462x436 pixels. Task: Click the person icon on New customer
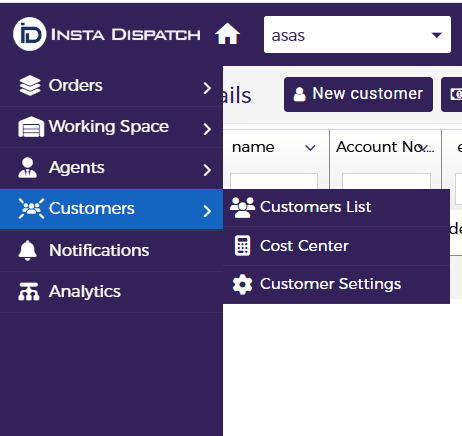299,94
